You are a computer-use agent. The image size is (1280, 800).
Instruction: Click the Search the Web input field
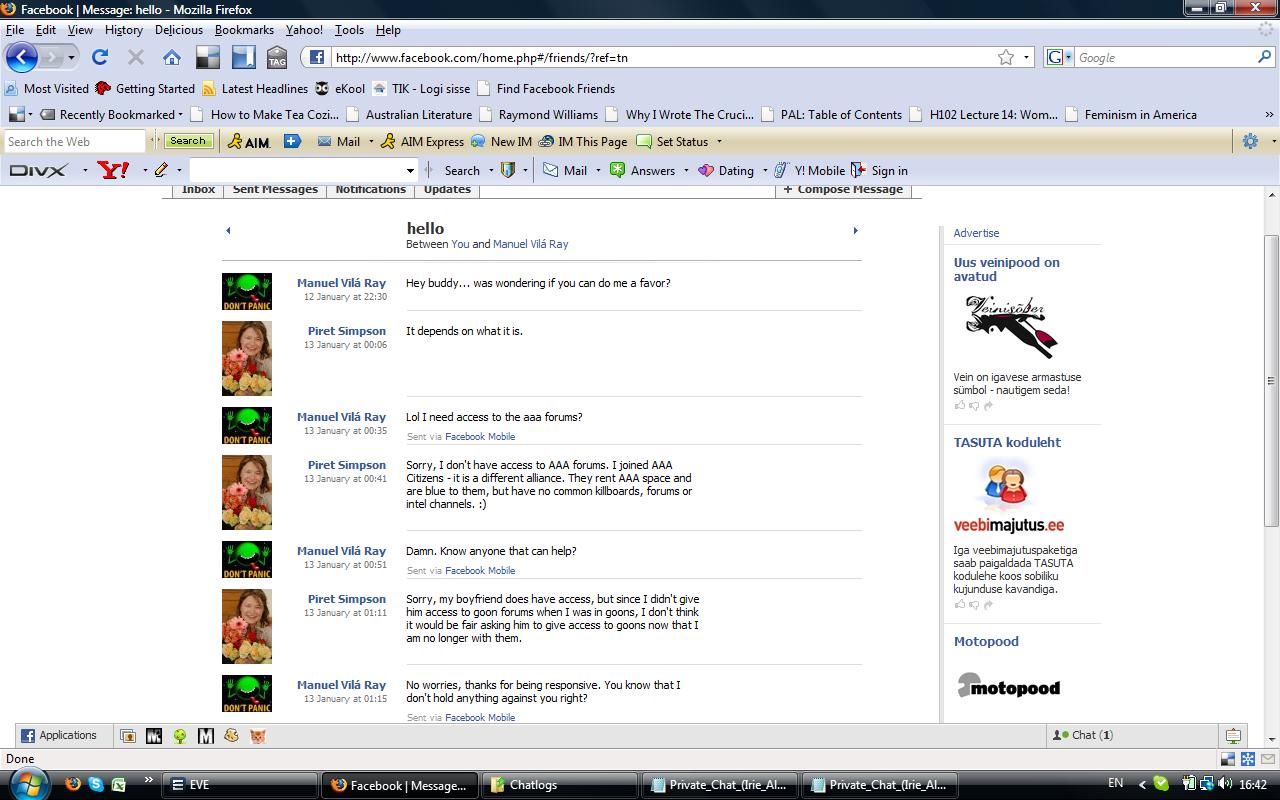76,141
